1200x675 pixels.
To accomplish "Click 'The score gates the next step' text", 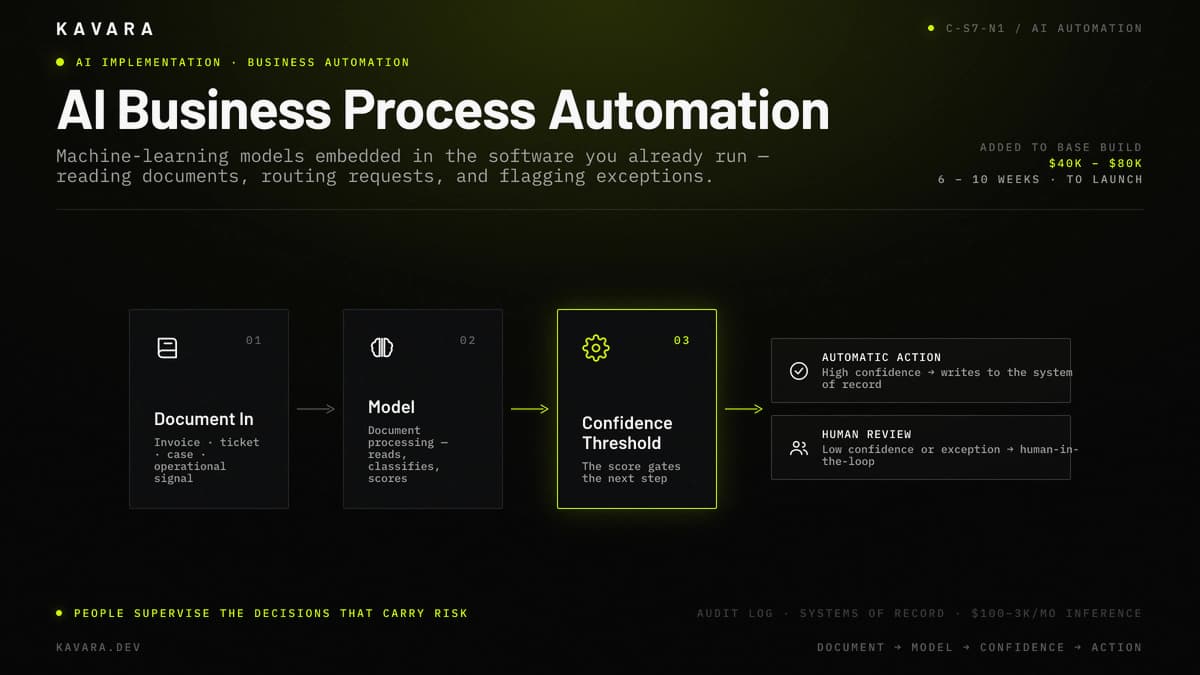I will point(631,472).
